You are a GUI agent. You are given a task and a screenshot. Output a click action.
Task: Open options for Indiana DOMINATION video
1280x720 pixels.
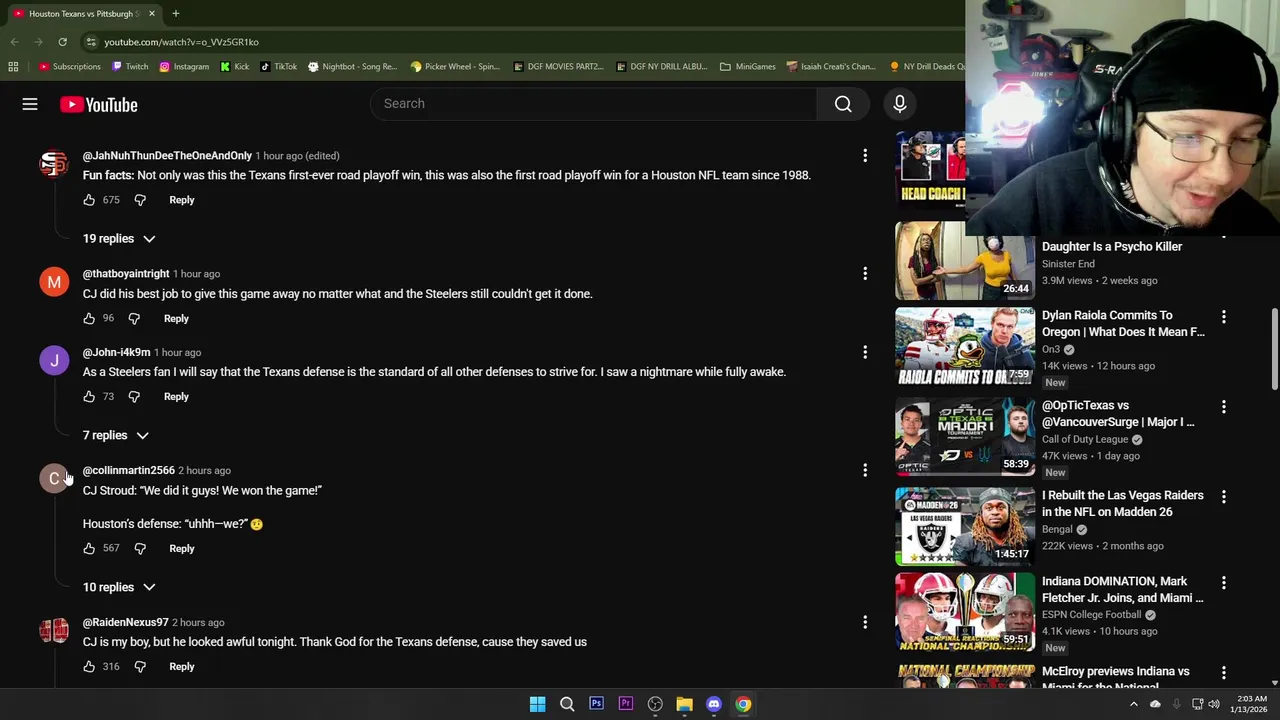point(1223,583)
